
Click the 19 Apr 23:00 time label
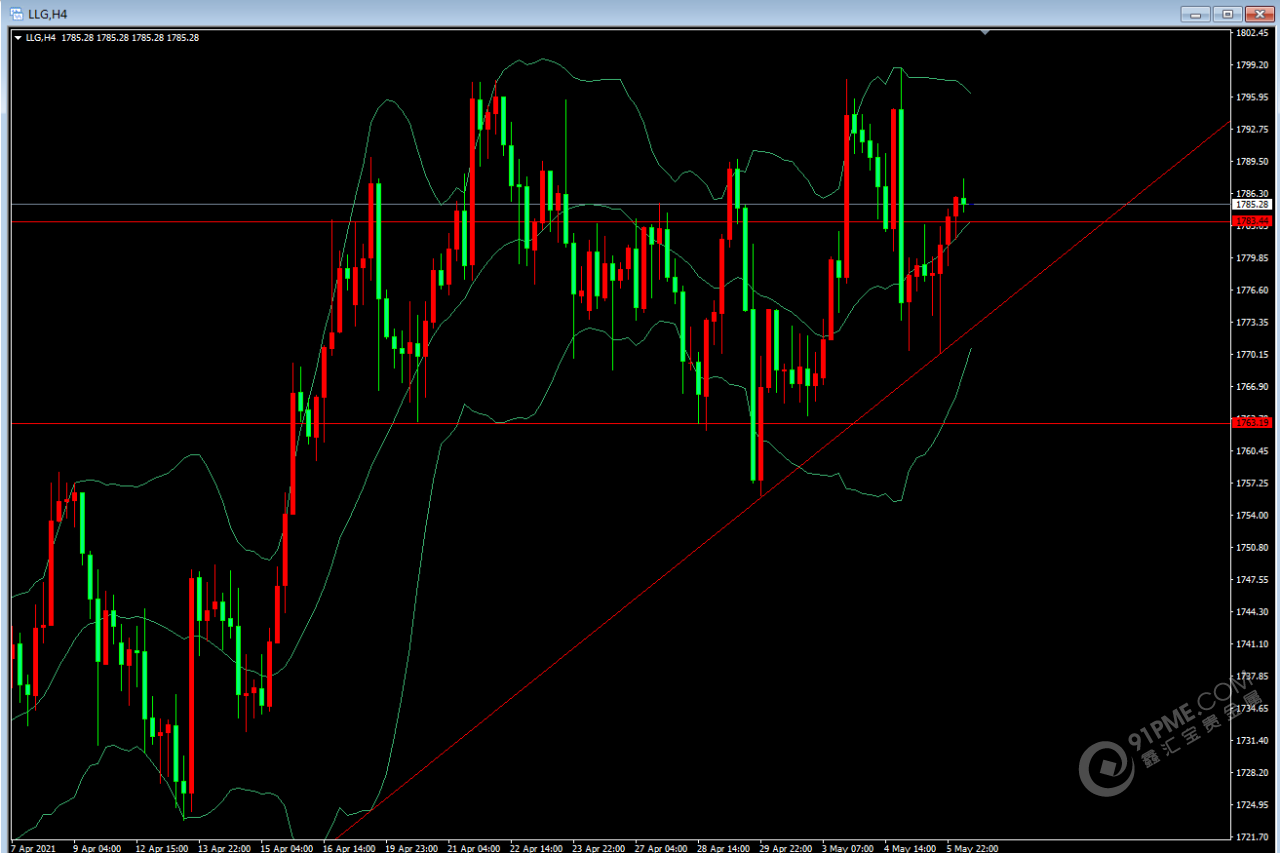click(411, 848)
